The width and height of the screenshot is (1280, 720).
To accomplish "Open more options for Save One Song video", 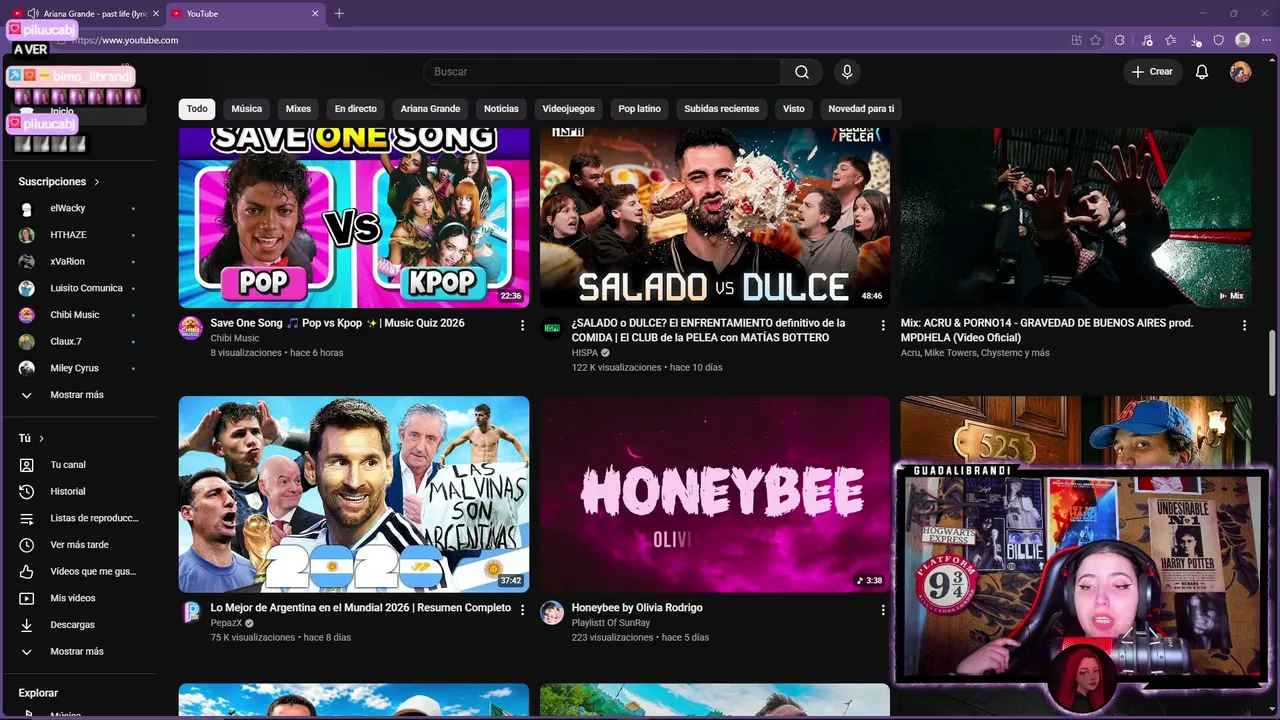I will click(522, 325).
